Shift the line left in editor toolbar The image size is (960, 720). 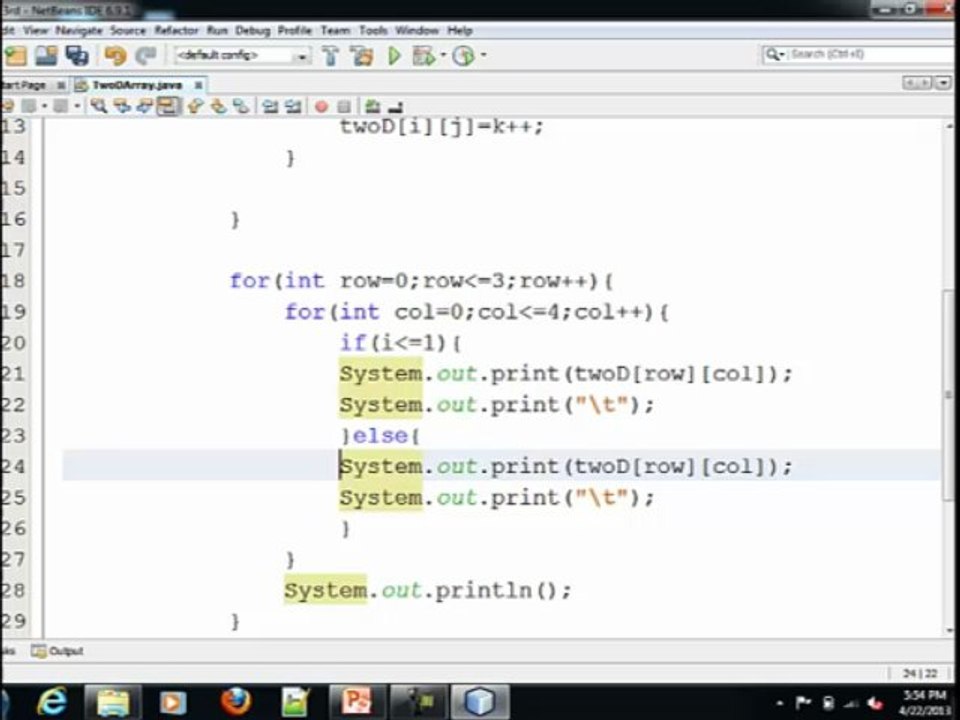click(x=270, y=106)
